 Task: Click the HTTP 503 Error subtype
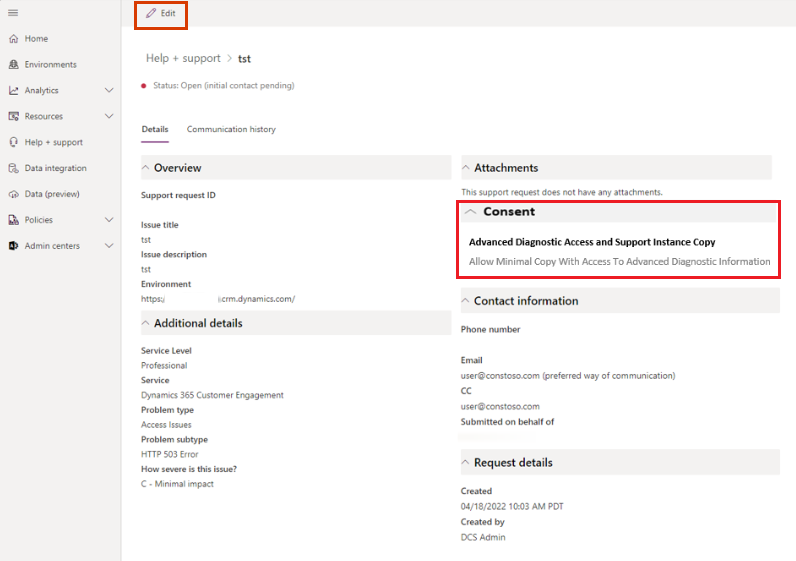pyautogui.click(x=170, y=454)
